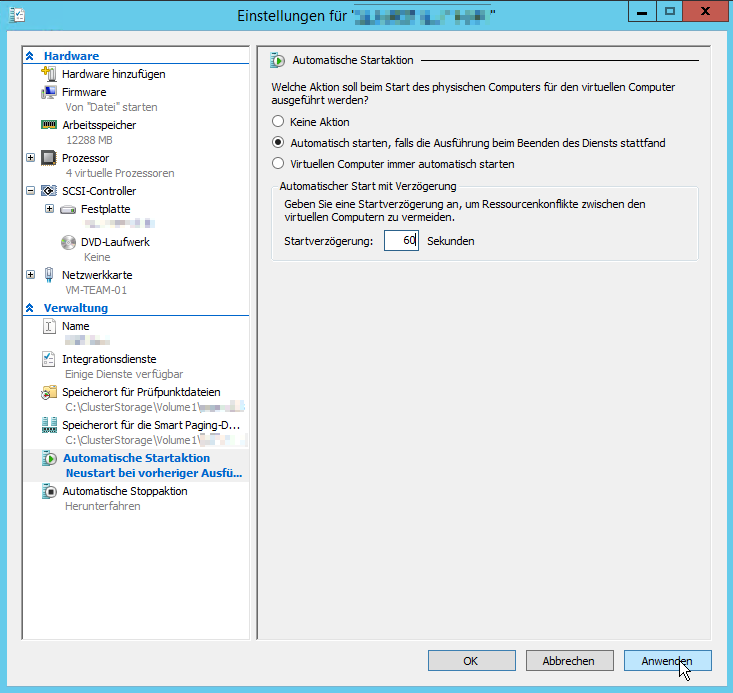Choose Virtuellen Computer immer automatisch starten

coord(279,164)
